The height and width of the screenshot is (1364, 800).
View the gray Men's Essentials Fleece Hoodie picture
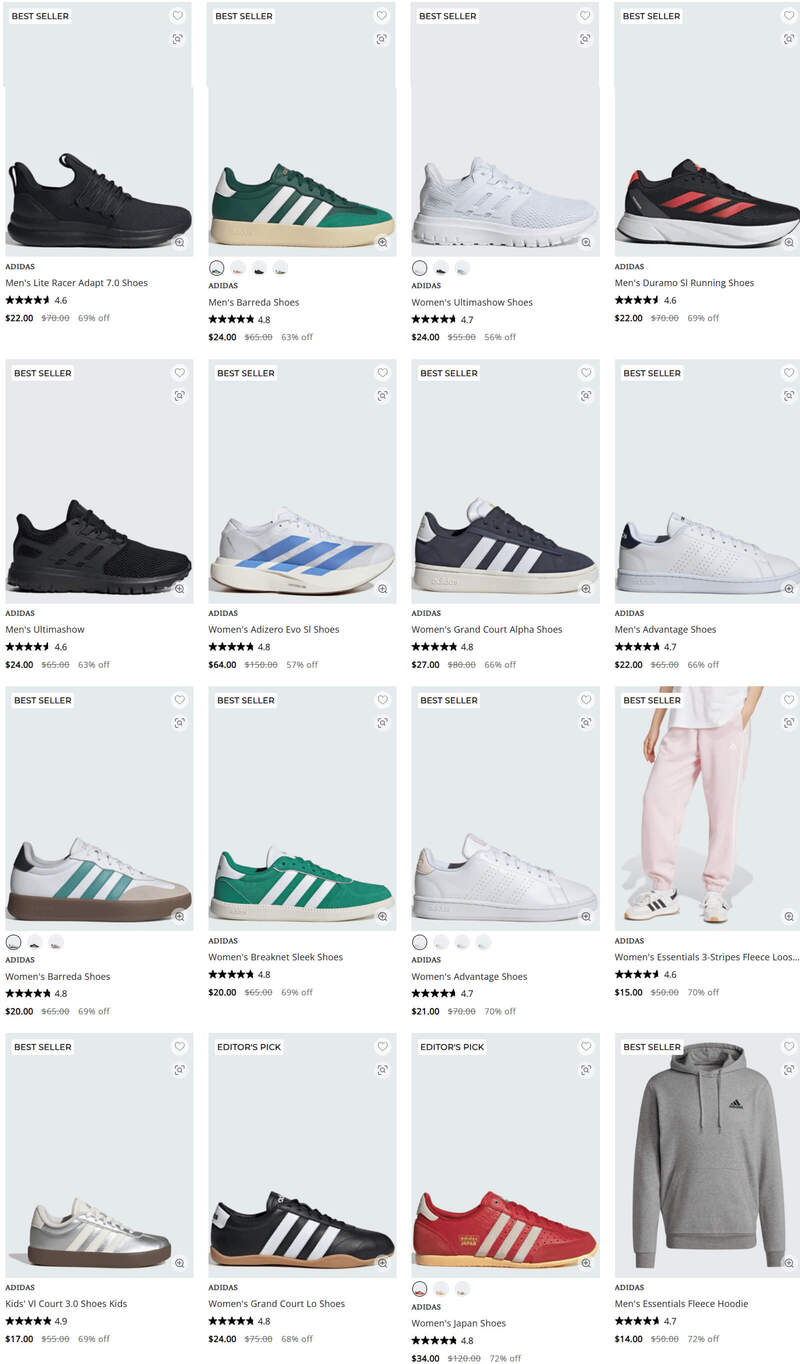(708, 1156)
